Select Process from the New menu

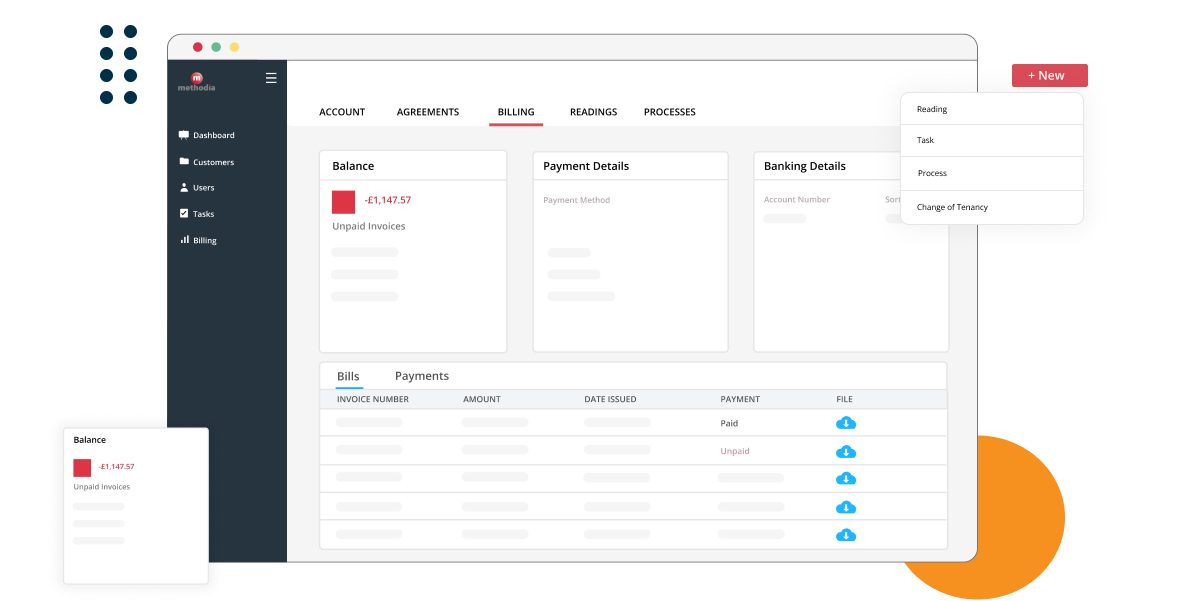coord(932,173)
